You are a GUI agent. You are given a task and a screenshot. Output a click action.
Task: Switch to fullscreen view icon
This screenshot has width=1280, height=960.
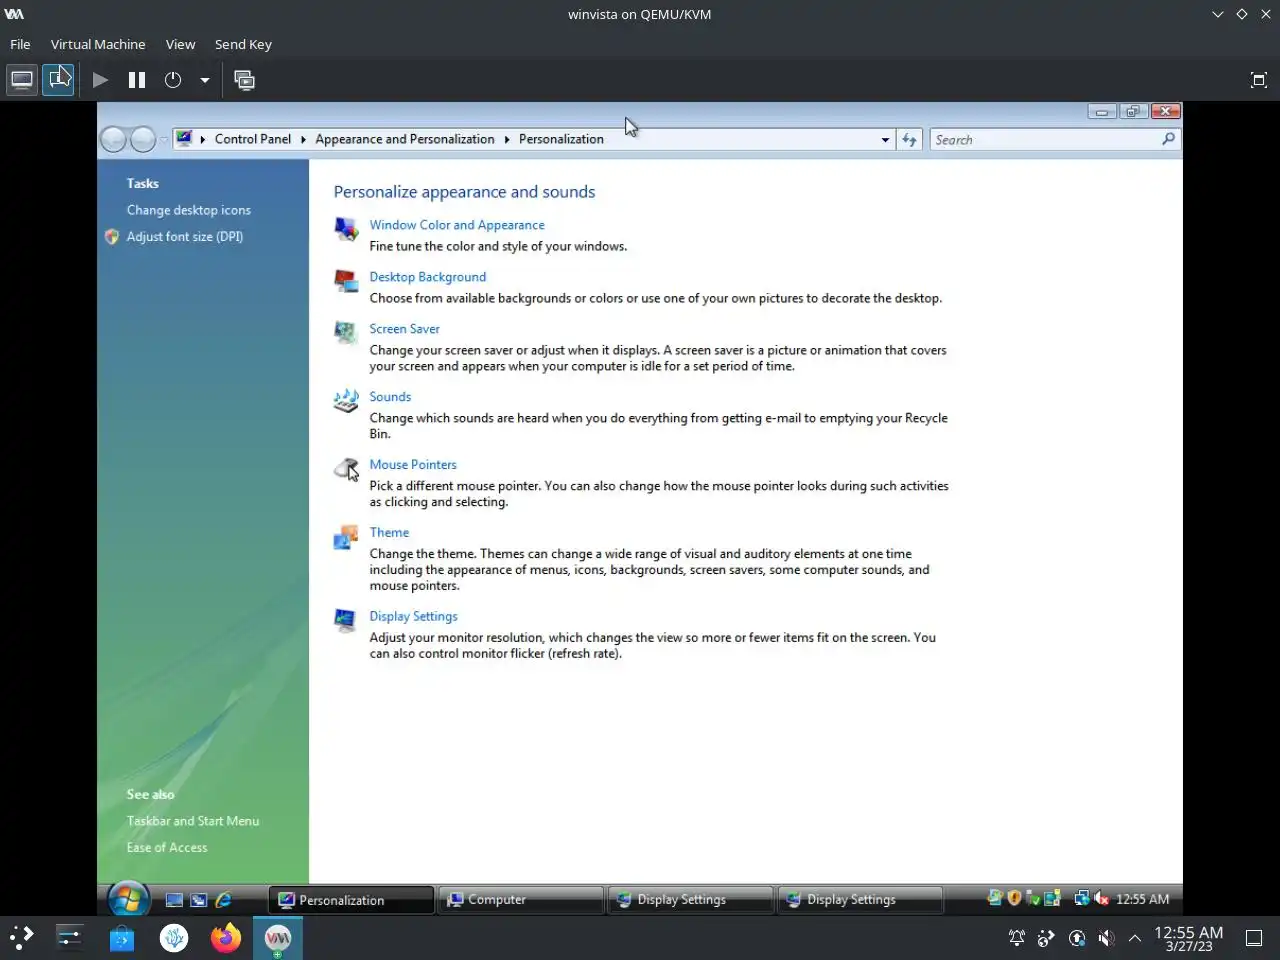[1259, 80]
